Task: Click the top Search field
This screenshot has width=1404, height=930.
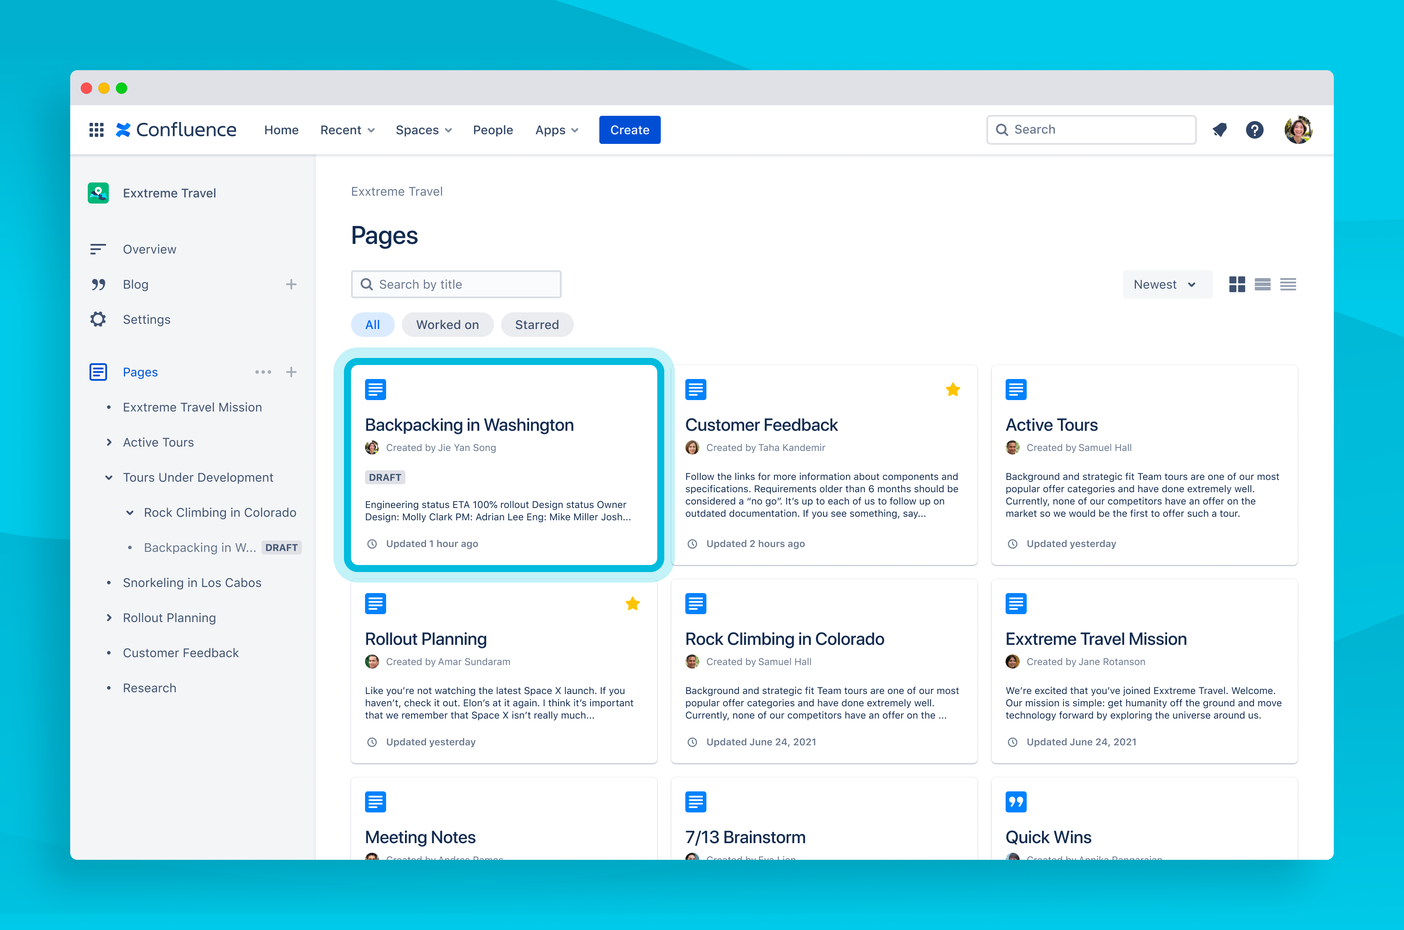Action: click(x=1091, y=130)
